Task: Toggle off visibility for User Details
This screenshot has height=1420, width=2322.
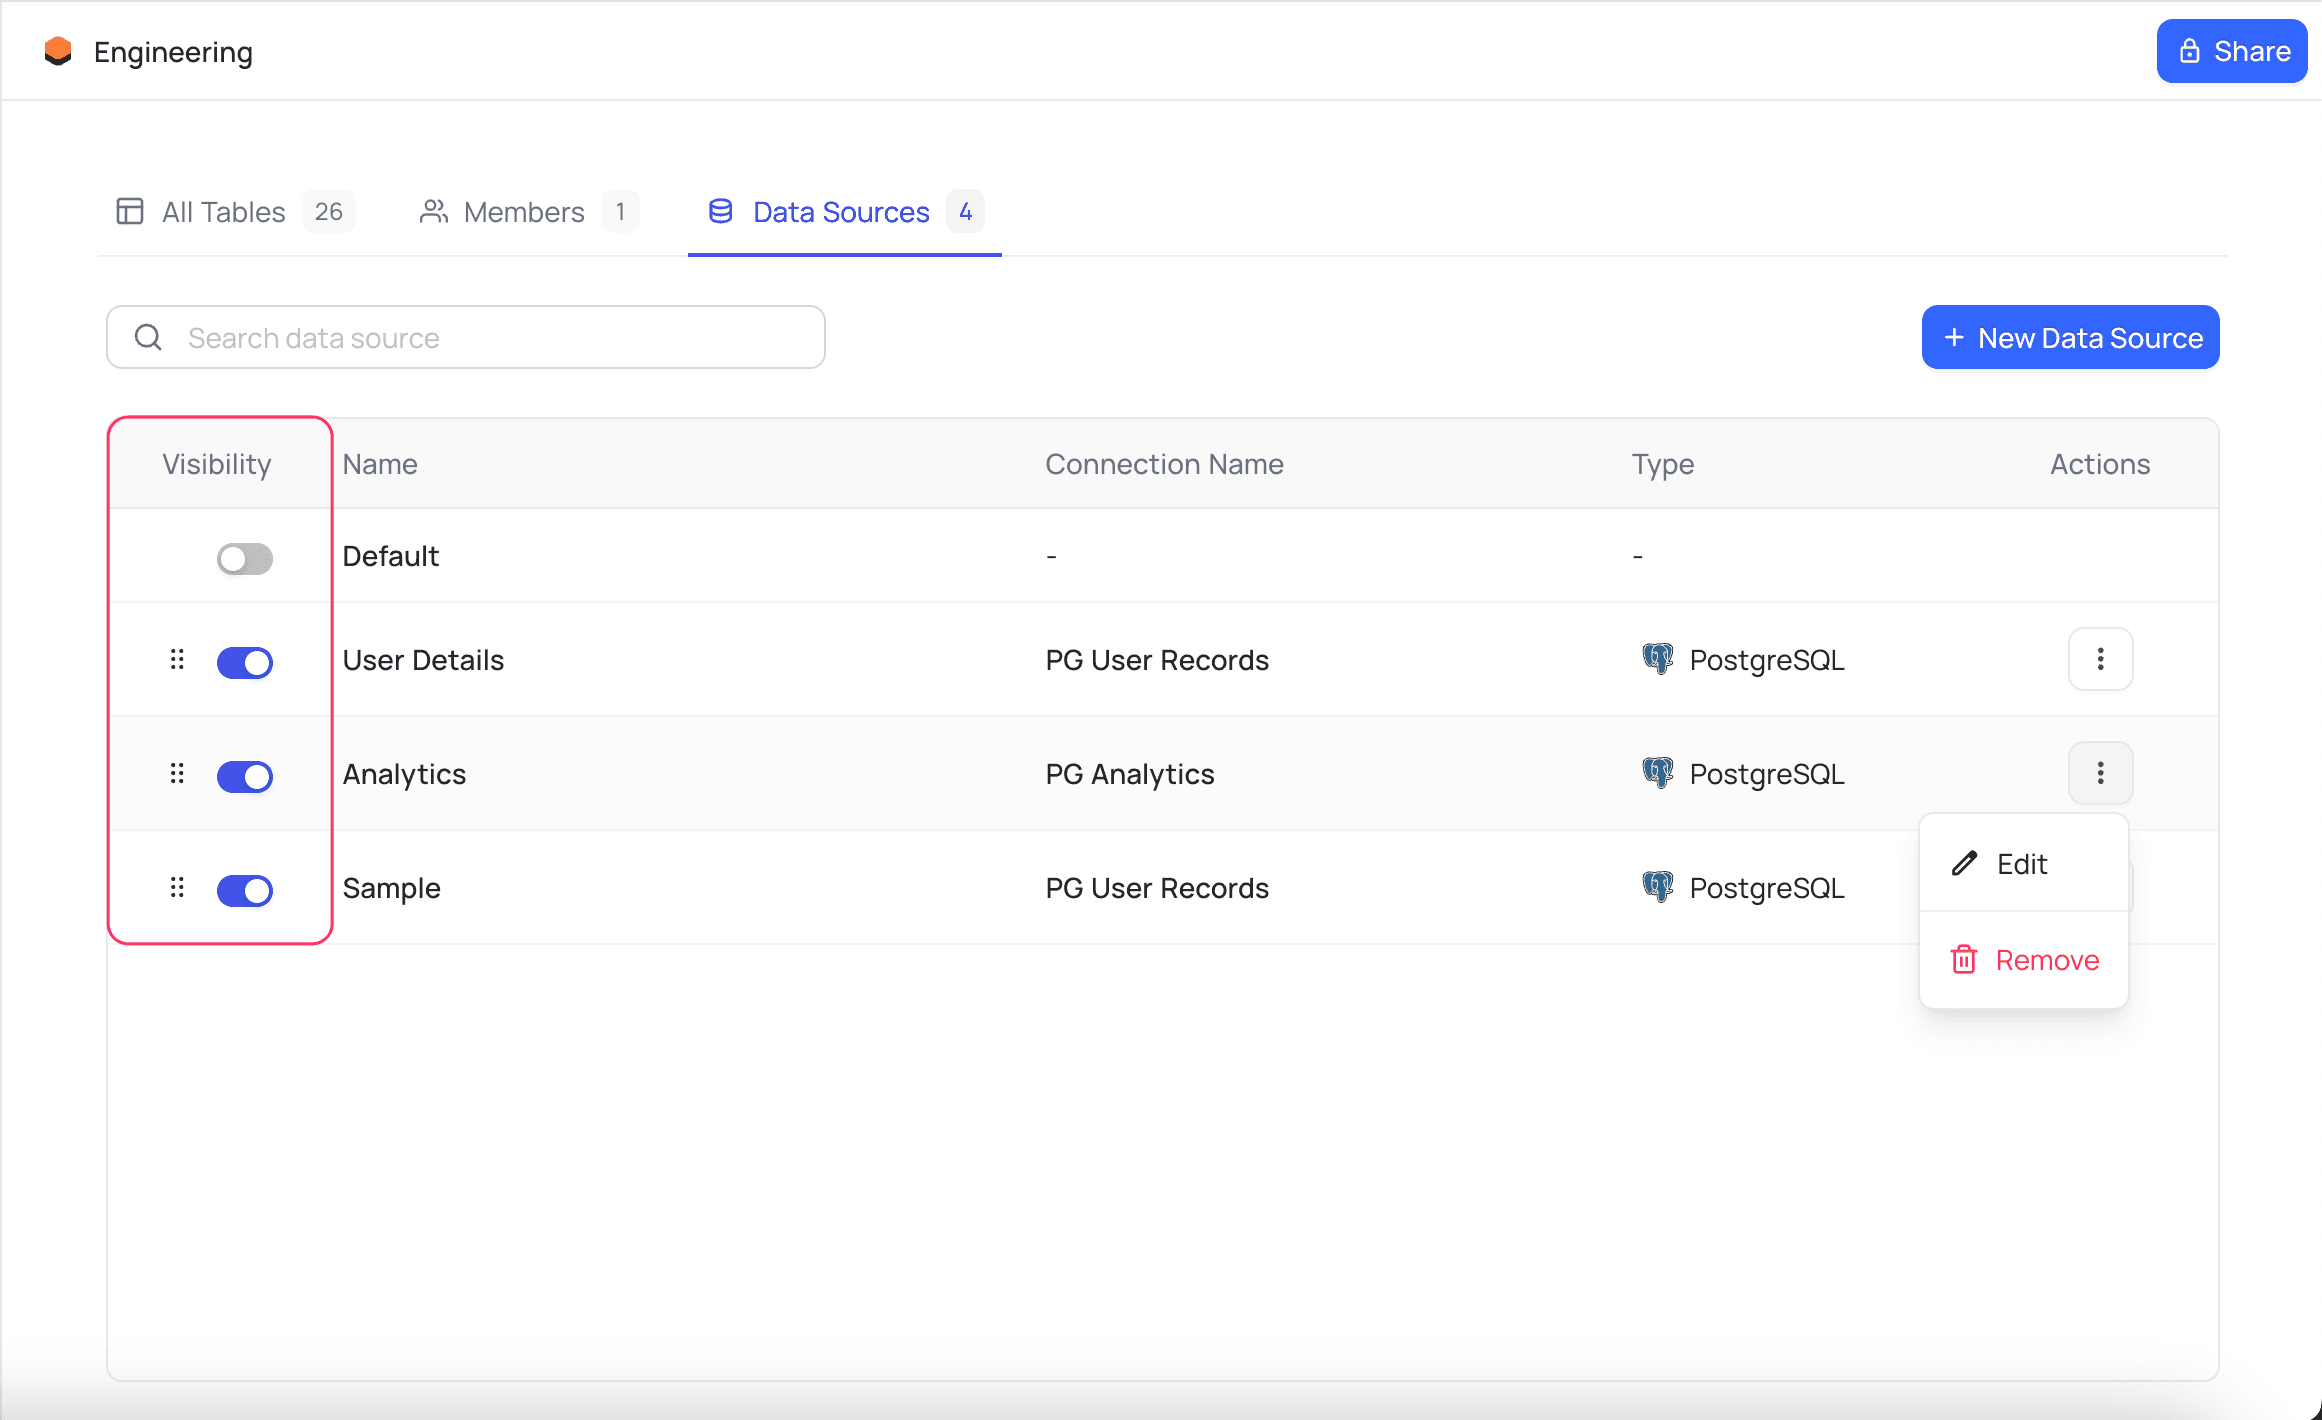Action: pos(244,662)
